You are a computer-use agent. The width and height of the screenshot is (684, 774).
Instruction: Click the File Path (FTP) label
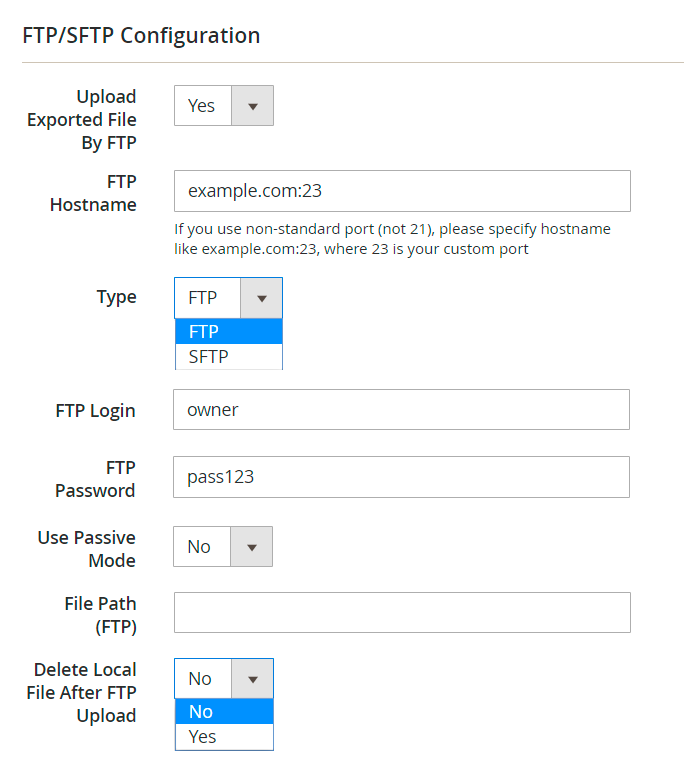pyautogui.click(x=100, y=615)
